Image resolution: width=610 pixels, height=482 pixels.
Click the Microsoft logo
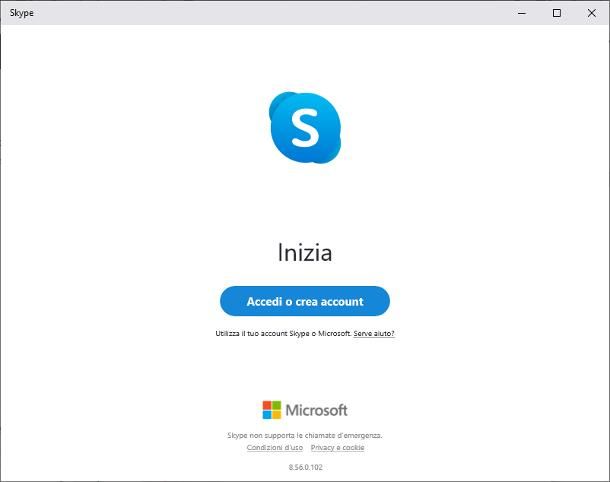(x=305, y=410)
